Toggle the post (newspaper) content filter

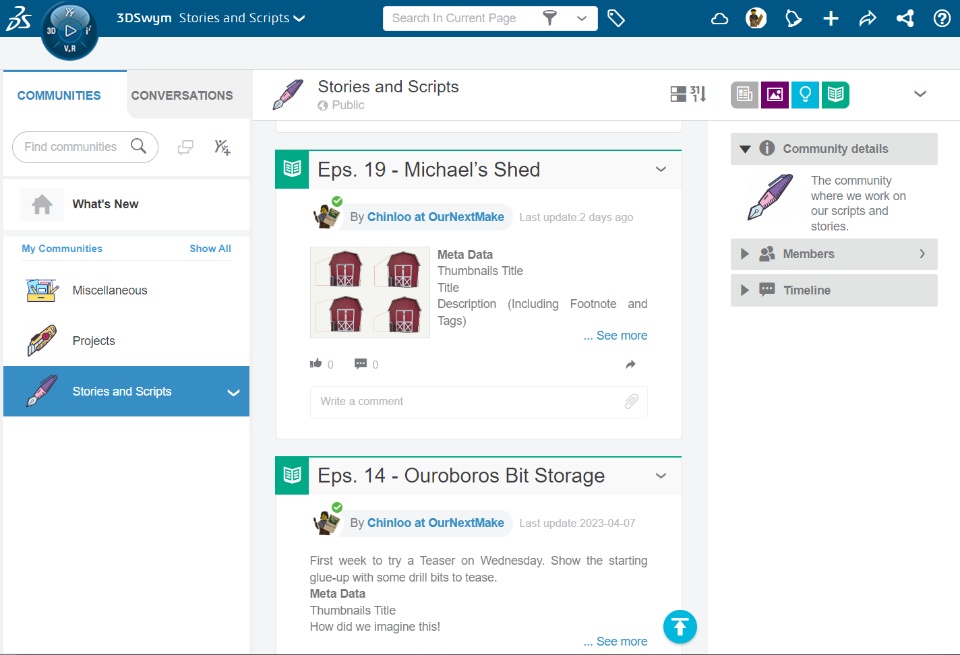745,95
